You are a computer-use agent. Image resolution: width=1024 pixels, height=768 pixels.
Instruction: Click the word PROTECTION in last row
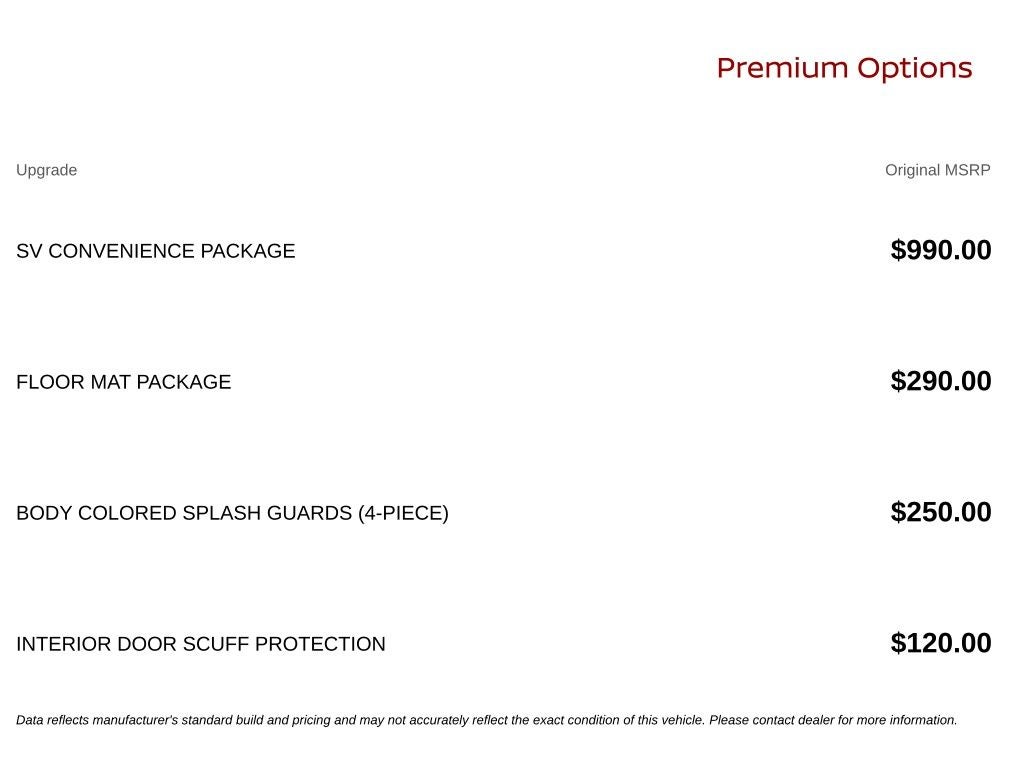point(320,644)
